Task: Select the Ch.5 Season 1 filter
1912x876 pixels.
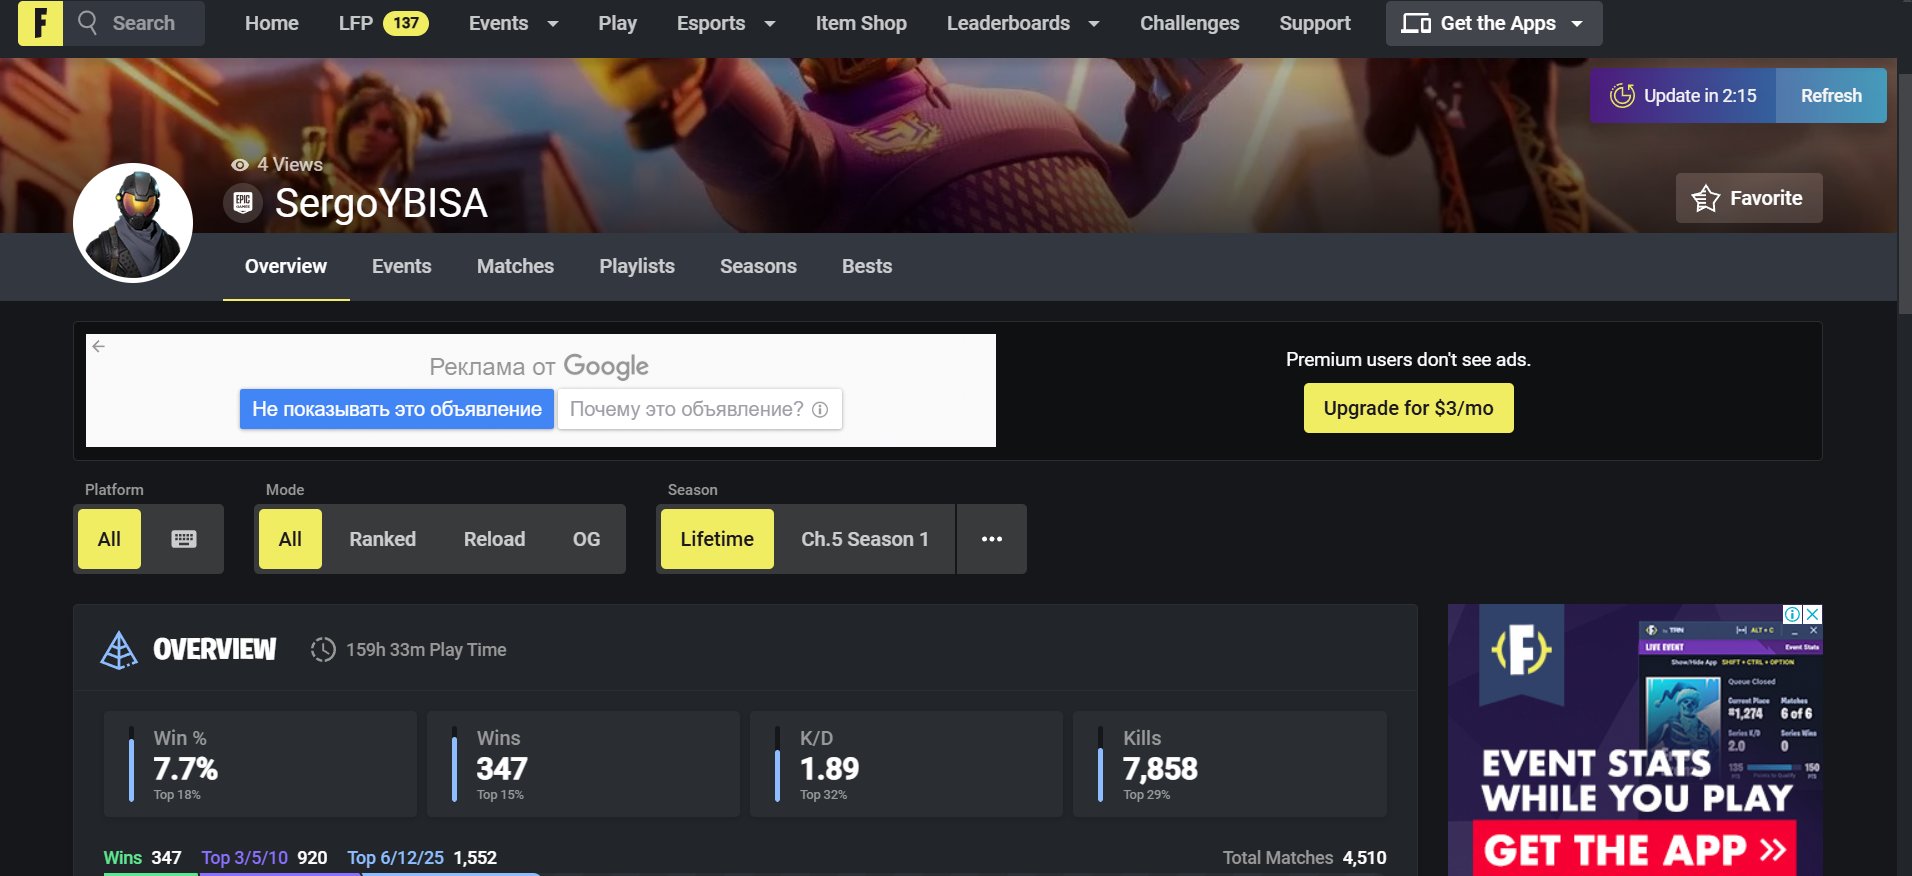Action: [865, 539]
